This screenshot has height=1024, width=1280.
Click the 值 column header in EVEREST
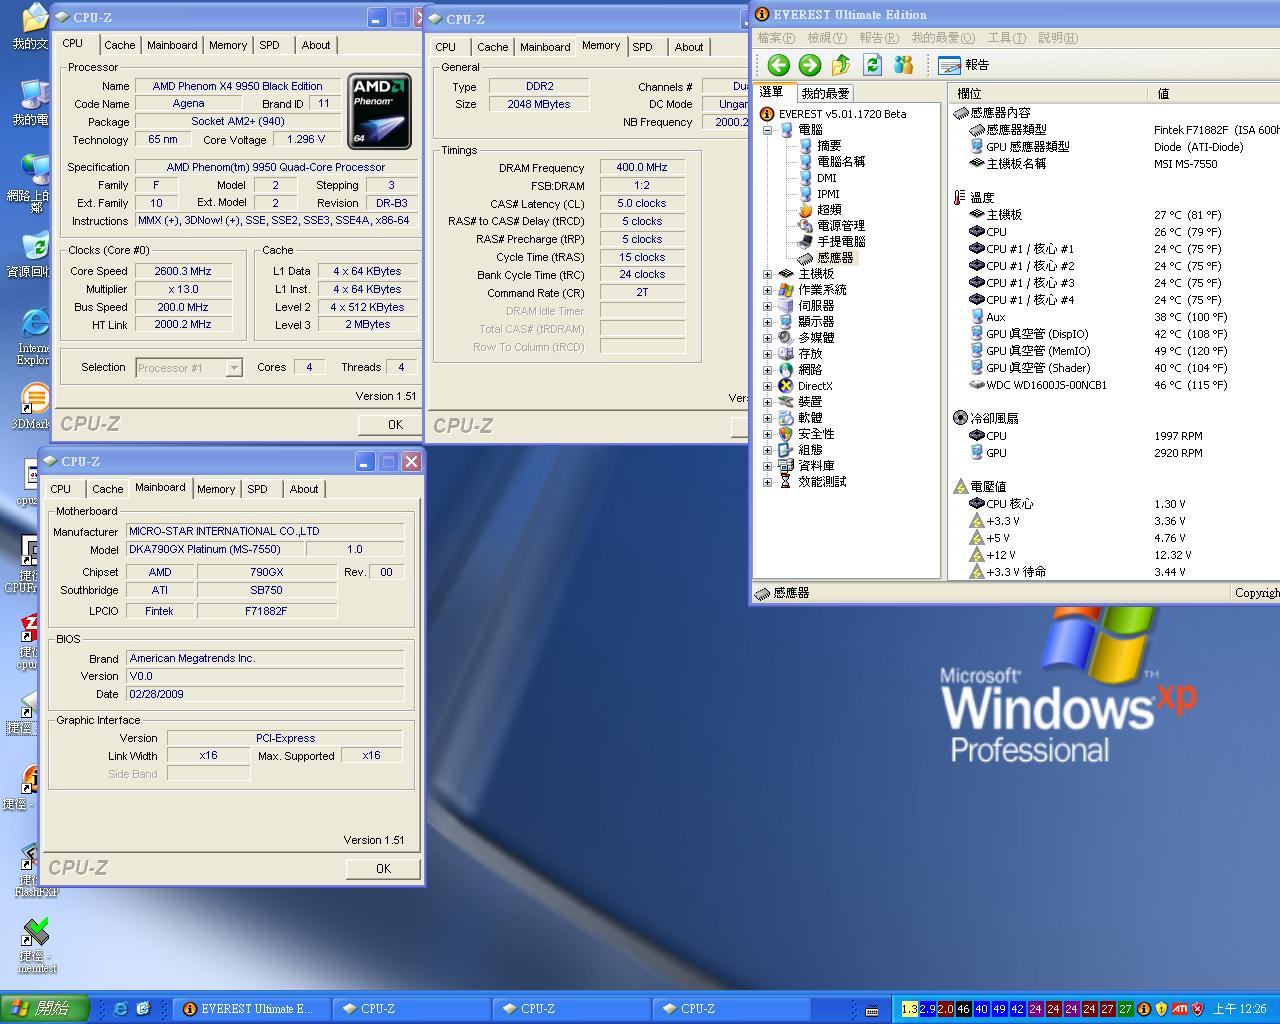tap(1213, 93)
